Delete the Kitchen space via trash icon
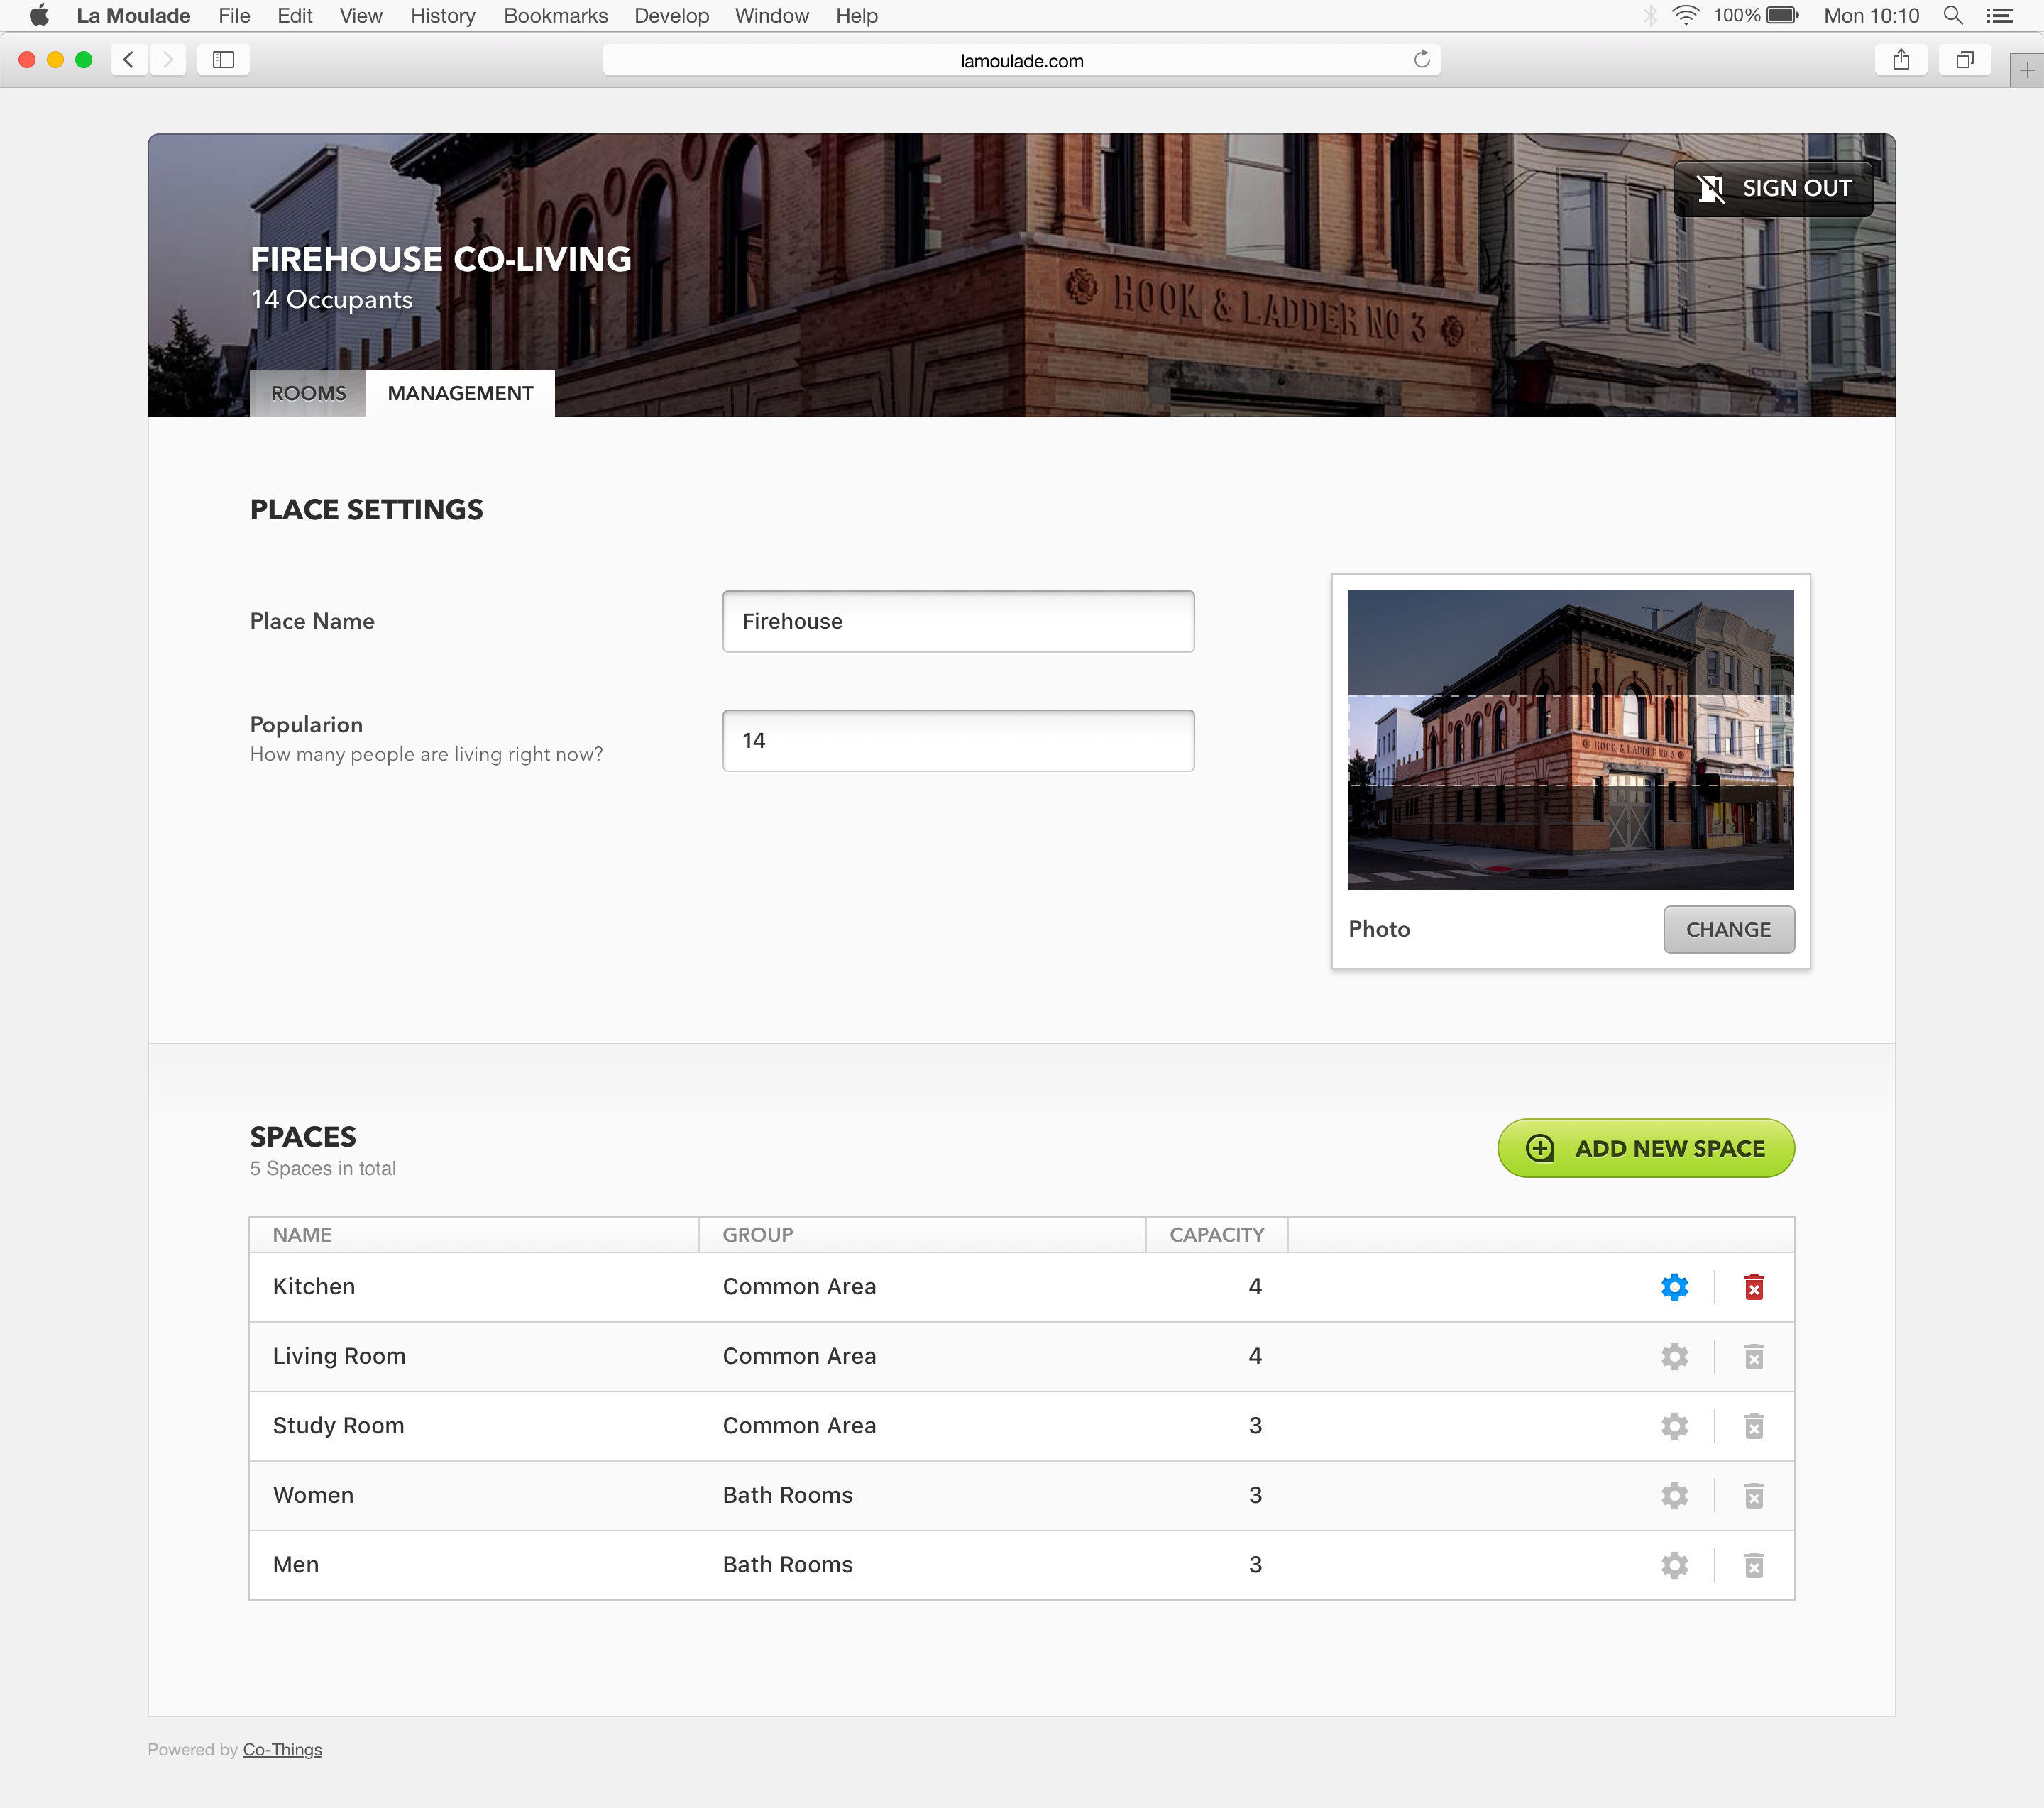 point(1753,1287)
